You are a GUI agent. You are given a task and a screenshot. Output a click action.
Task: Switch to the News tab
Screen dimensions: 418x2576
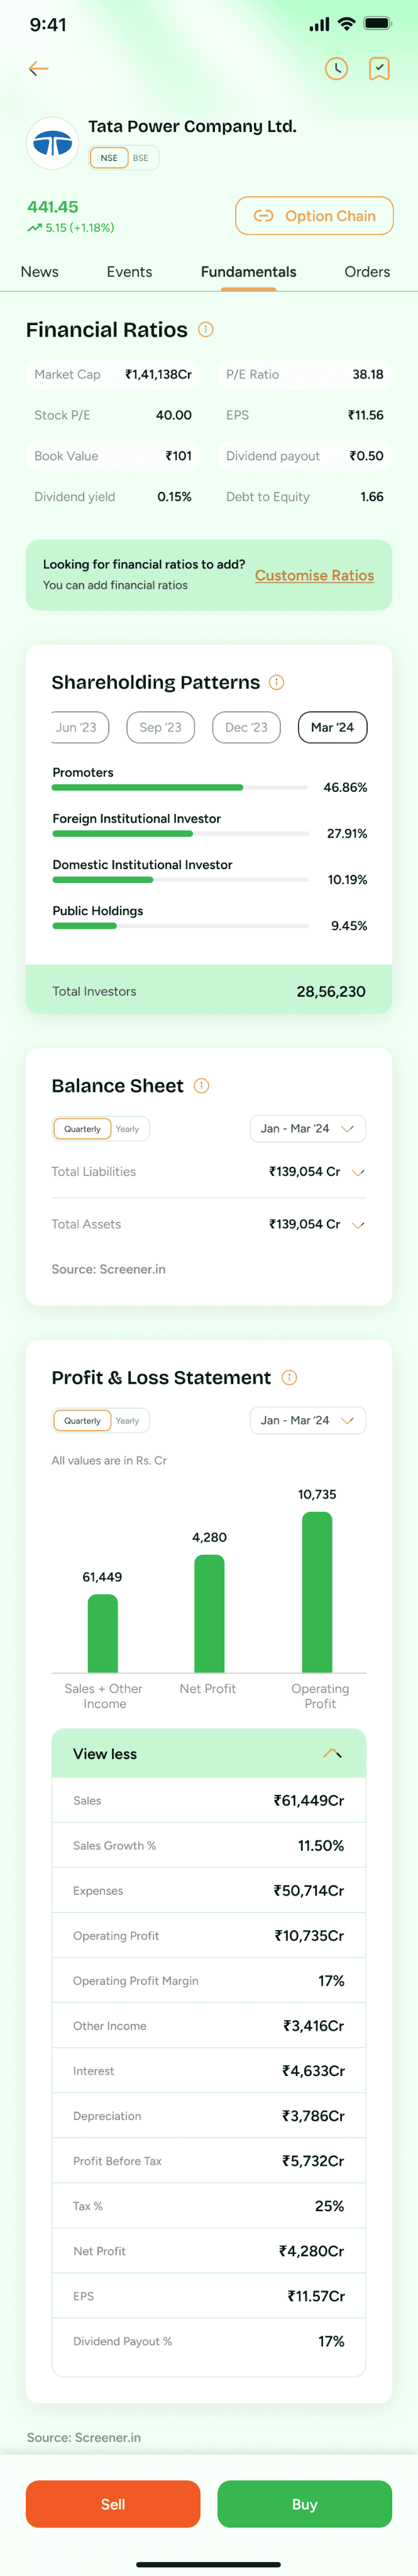(40, 271)
